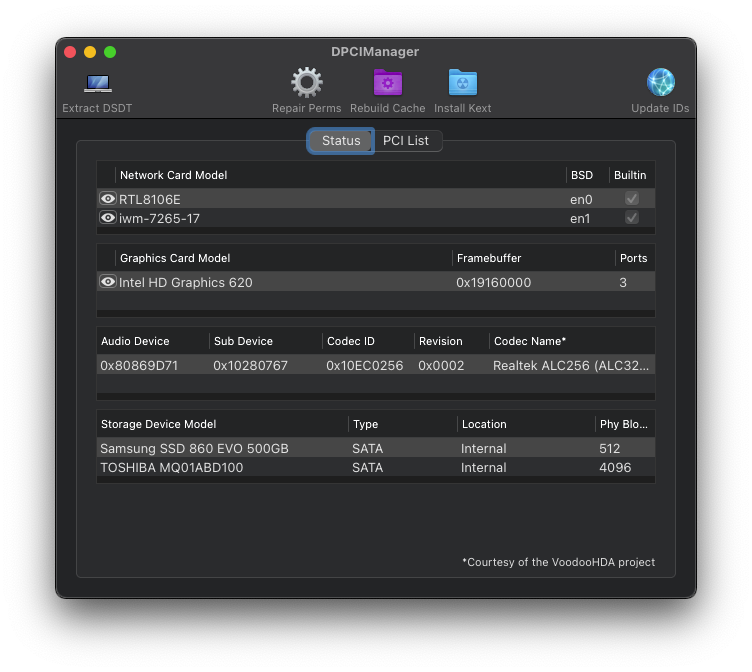Screen dimensions: 752x672
Task: Toggle the Builtin checkbox for iwm-7265-17
Action: (632, 217)
